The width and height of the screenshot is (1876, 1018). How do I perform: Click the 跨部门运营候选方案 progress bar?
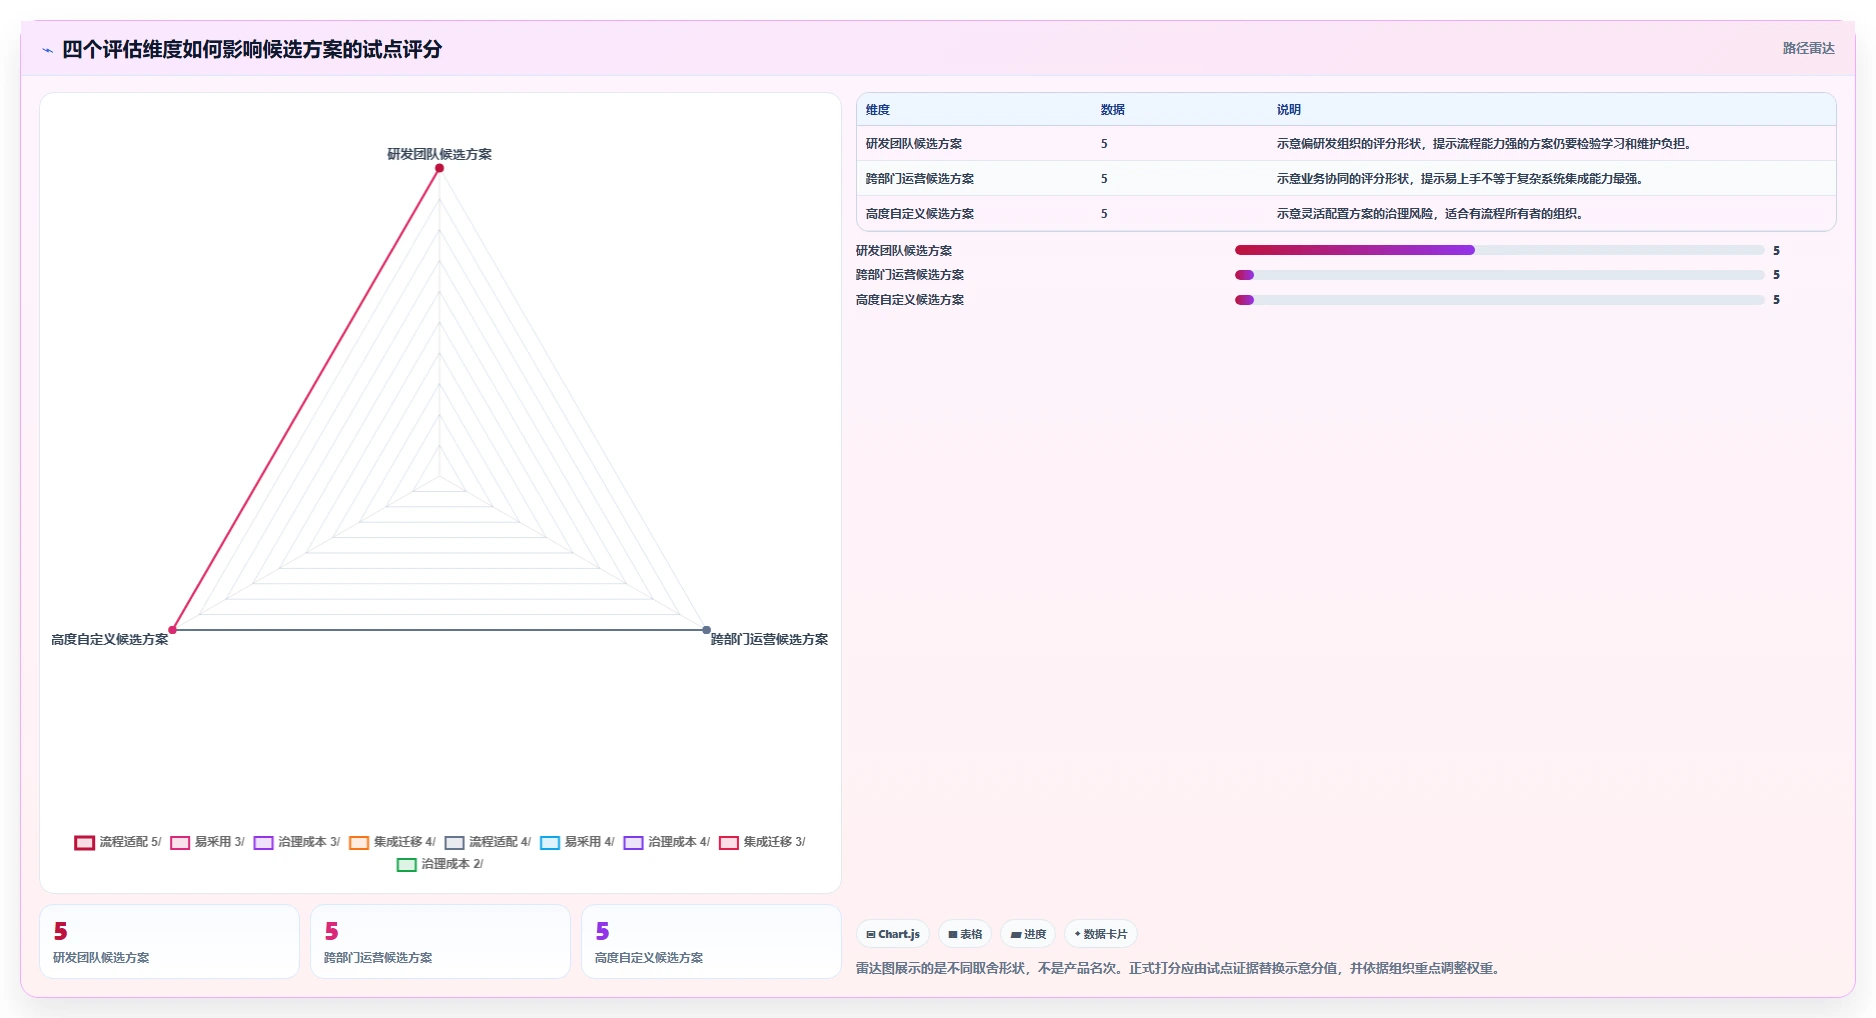pyautogui.click(x=1499, y=275)
